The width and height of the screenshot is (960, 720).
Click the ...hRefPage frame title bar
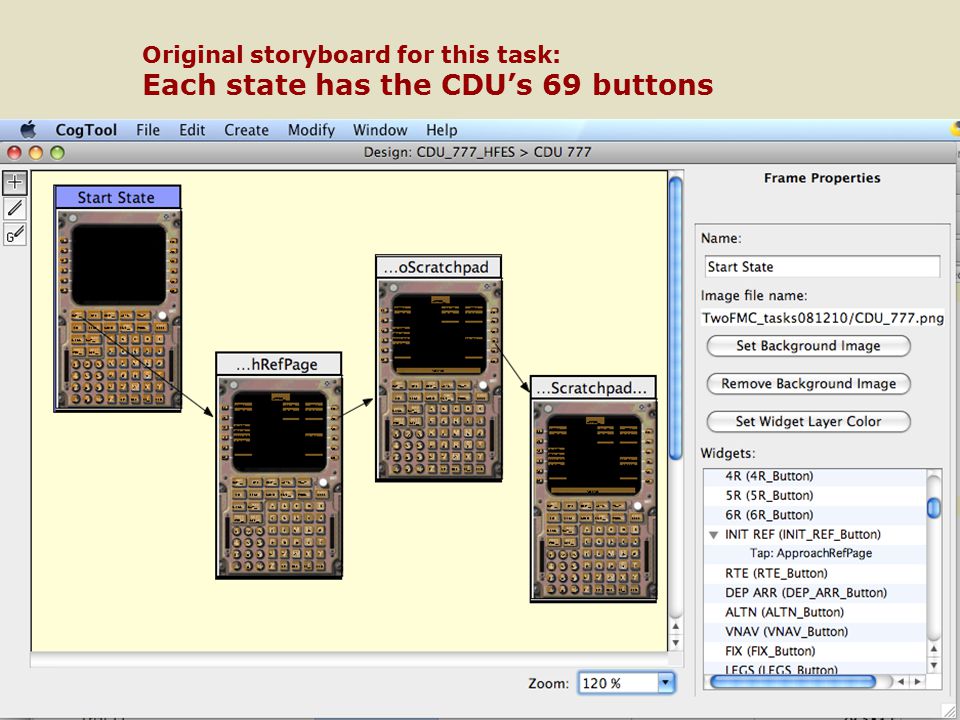[x=279, y=364]
